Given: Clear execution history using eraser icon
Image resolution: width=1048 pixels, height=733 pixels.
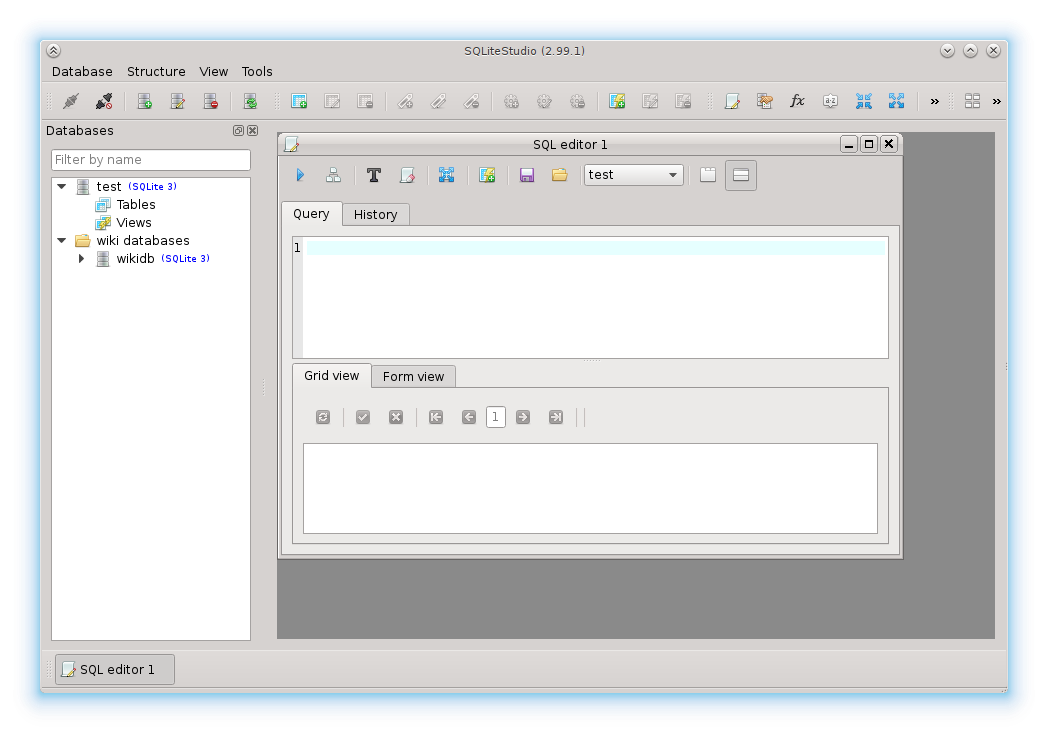Looking at the screenshot, I should pos(407,175).
